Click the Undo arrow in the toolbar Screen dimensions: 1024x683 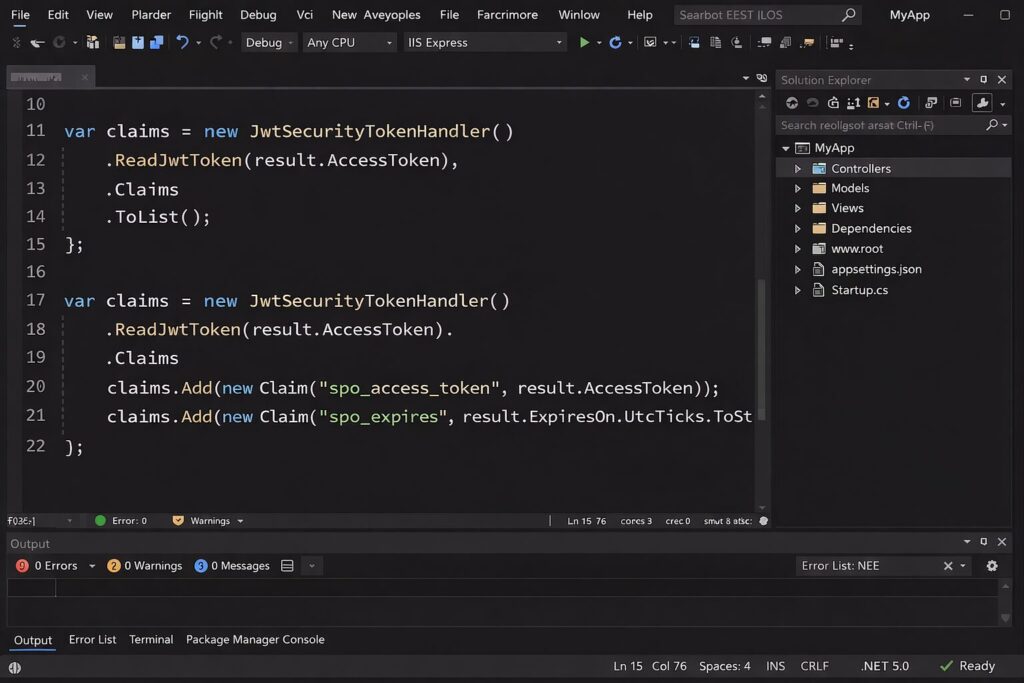tap(182, 43)
